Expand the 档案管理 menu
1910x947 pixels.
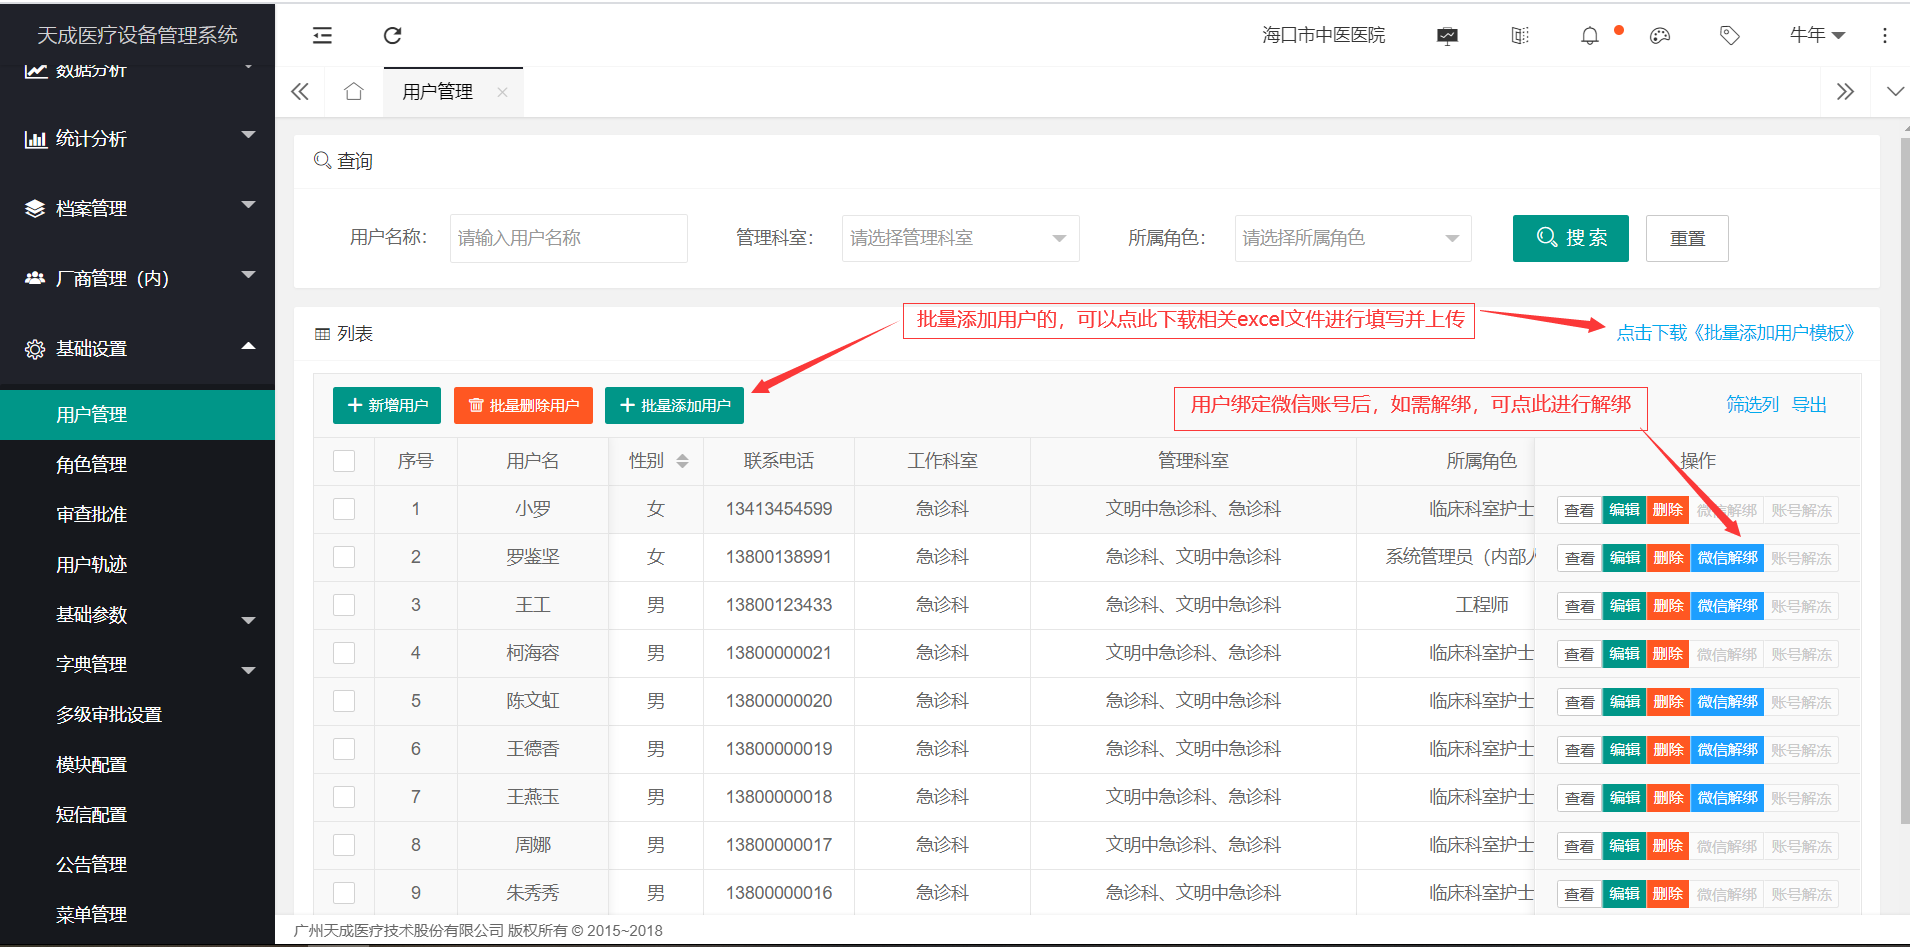[x=249, y=205]
